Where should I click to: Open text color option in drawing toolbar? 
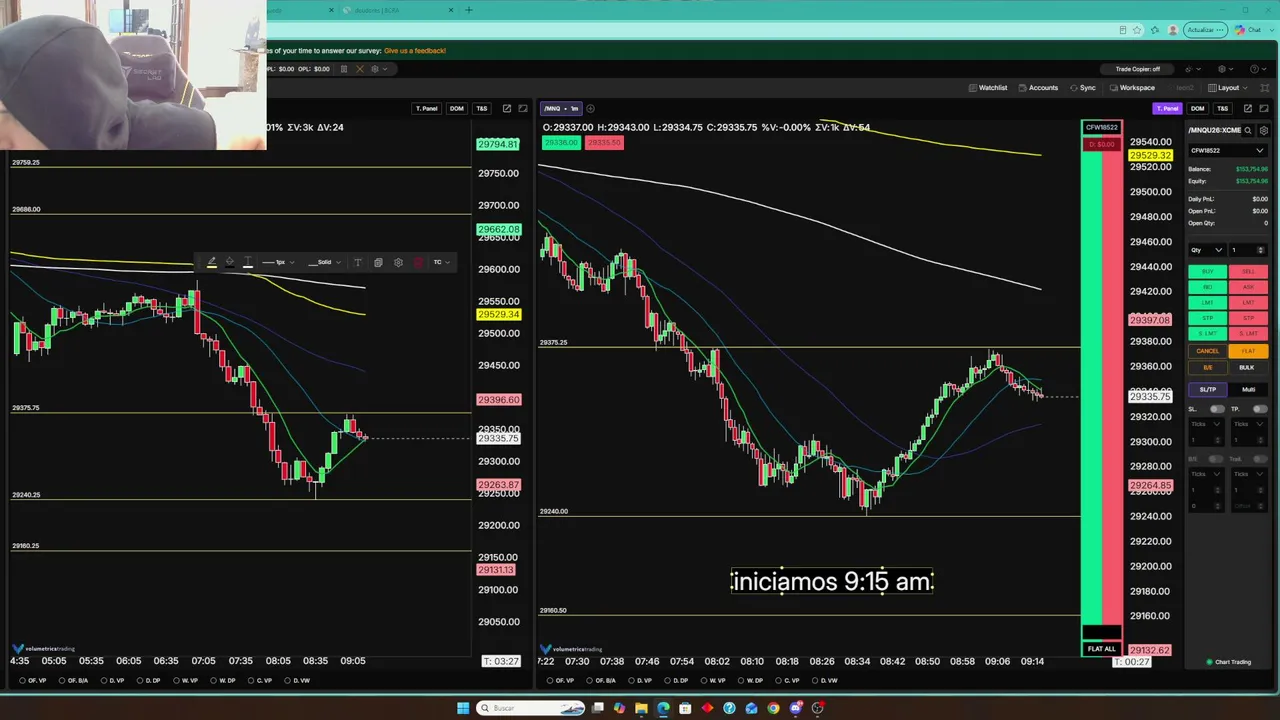coord(248,262)
